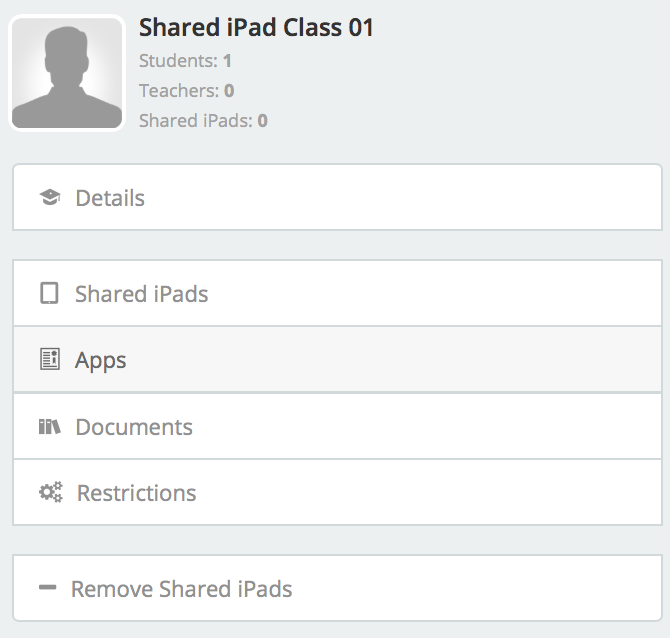Open the Restrictions settings row

[x=338, y=492]
